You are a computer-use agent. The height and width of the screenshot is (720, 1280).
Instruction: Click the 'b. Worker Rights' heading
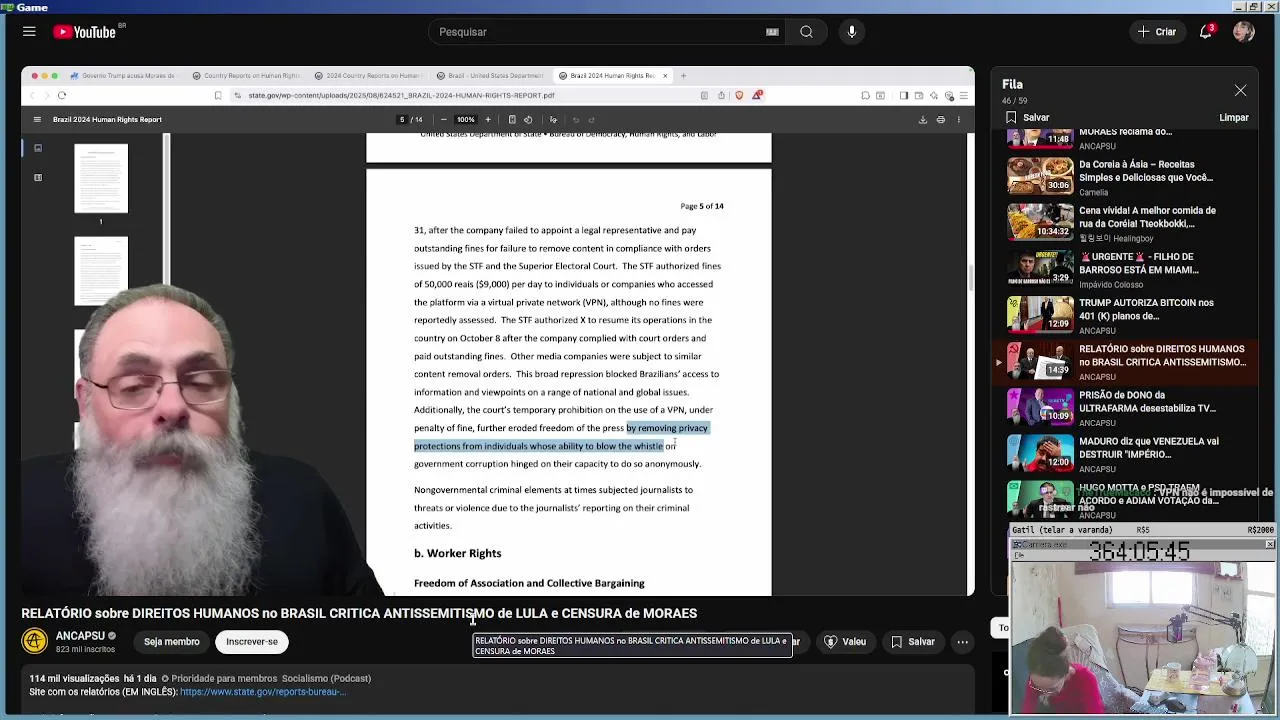[x=458, y=553]
